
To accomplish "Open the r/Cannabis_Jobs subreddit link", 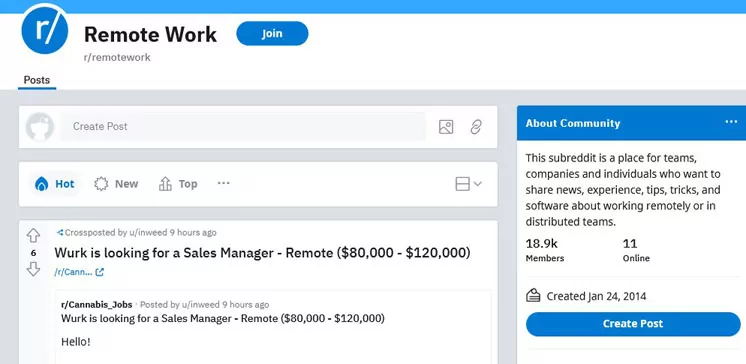I will coord(97,305).
